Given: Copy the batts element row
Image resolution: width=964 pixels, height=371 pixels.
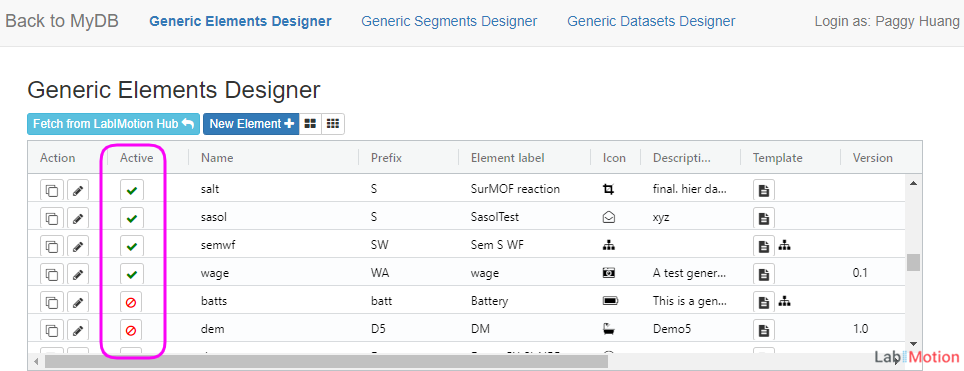Looking at the screenshot, I should click(x=52, y=302).
